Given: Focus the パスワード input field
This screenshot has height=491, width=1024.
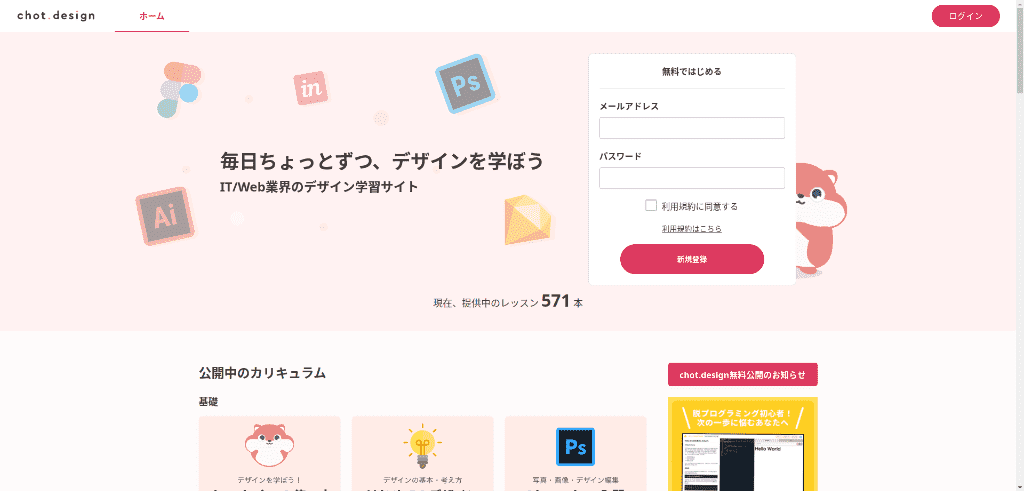Looking at the screenshot, I should [x=691, y=178].
